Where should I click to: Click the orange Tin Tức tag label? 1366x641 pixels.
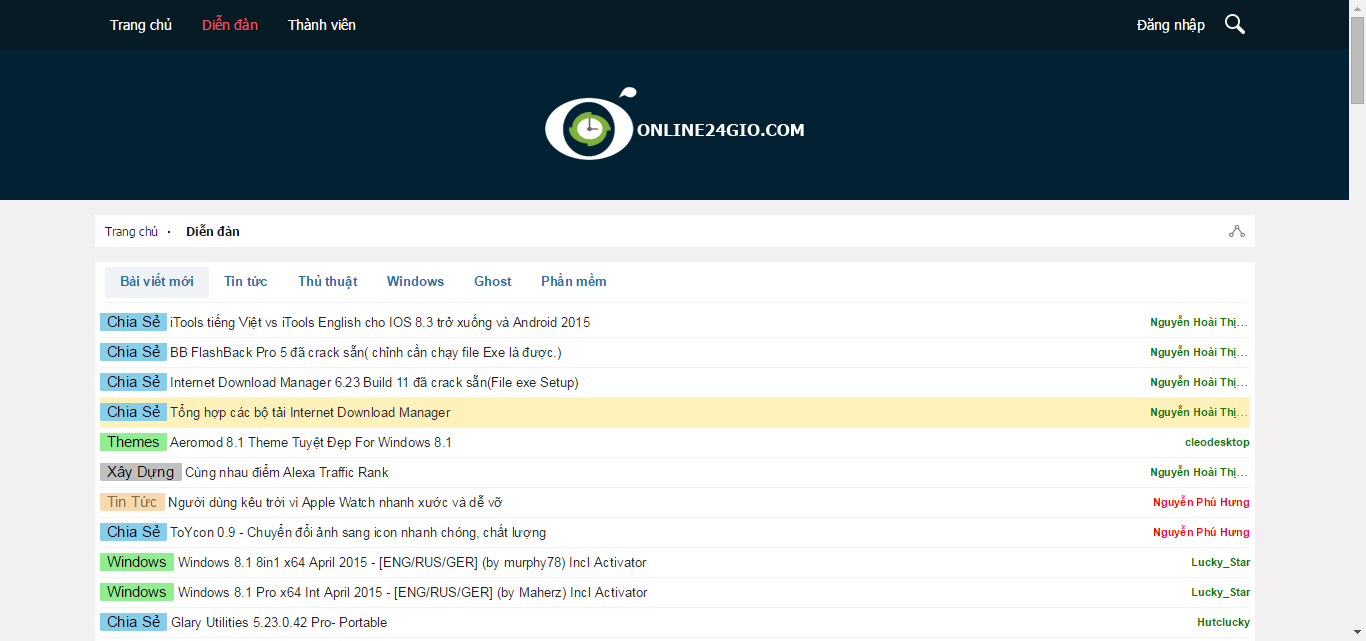(x=132, y=502)
